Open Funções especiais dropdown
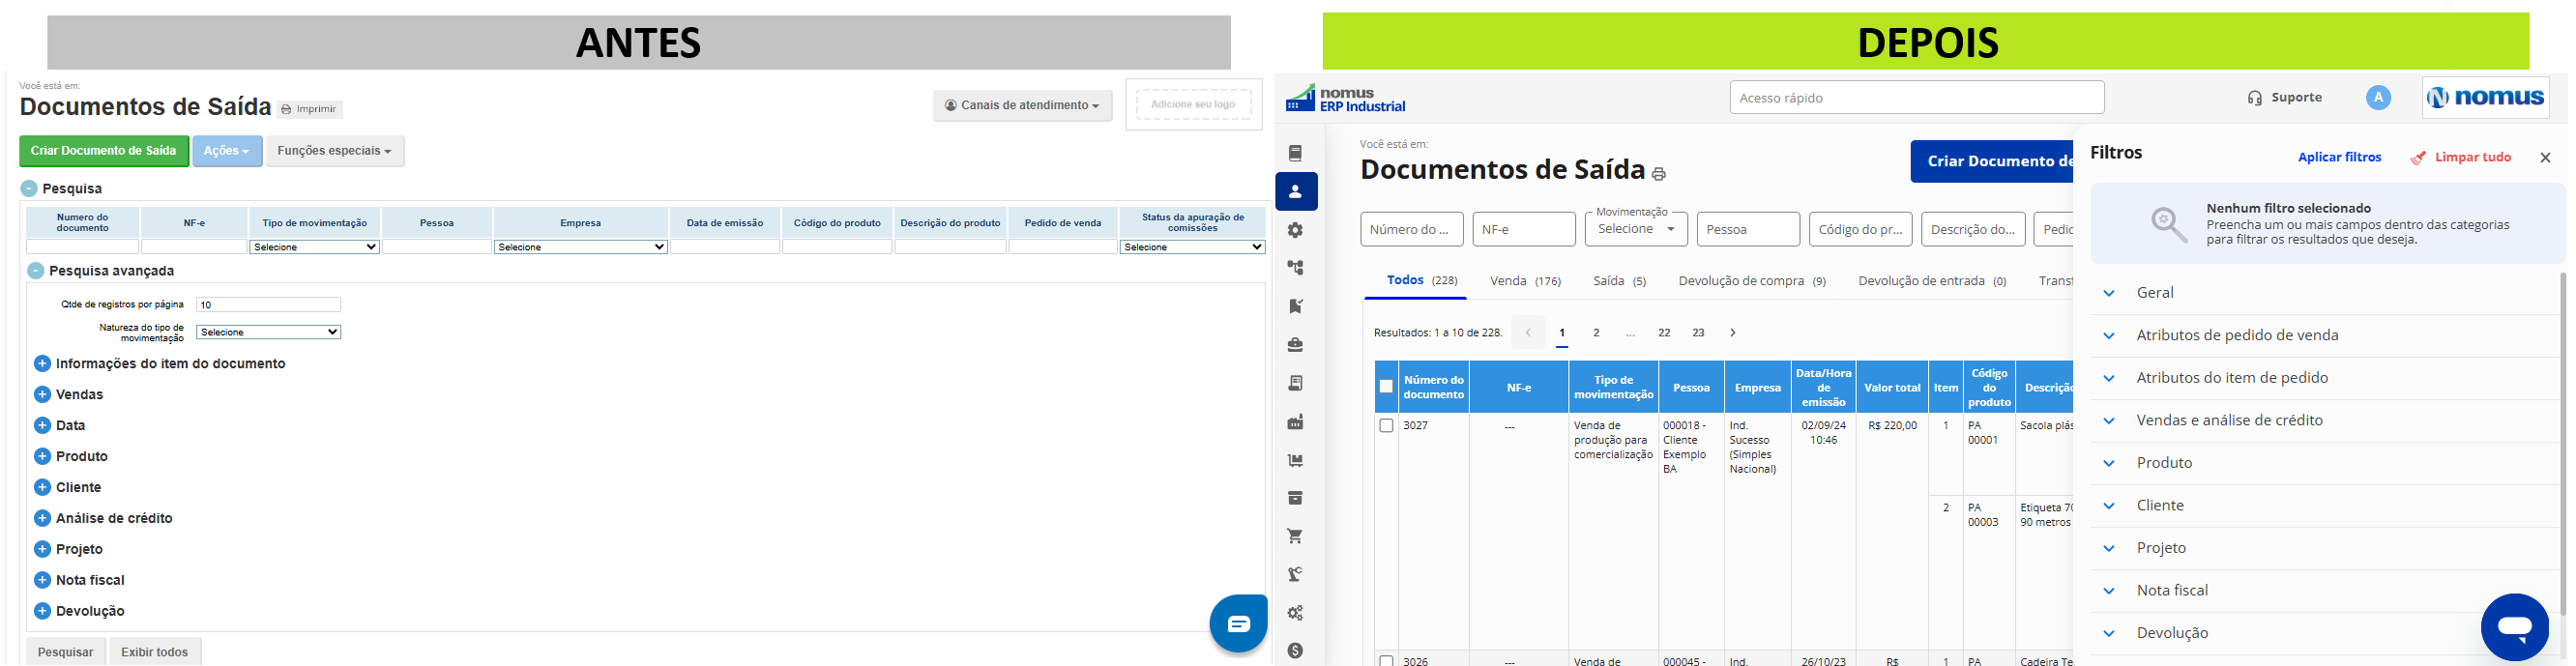This screenshot has height=666, width=2576. [335, 151]
